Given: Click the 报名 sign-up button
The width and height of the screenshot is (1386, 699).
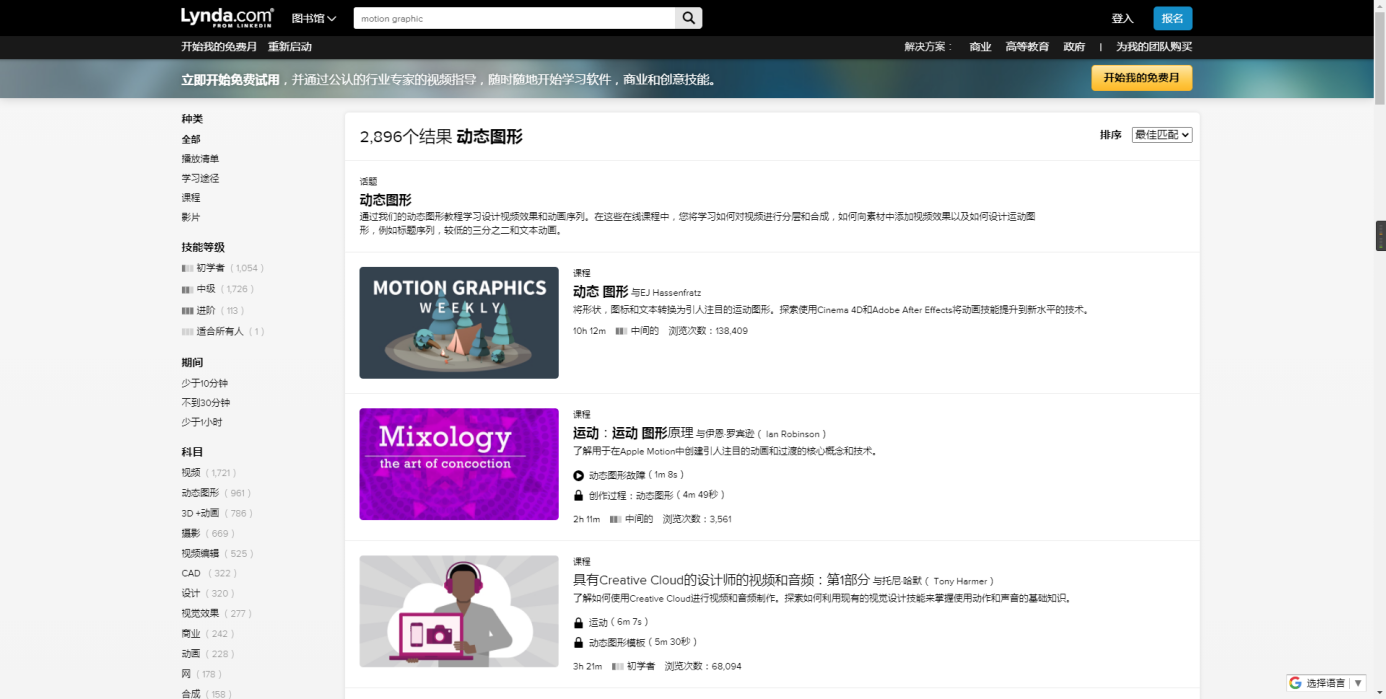Looking at the screenshot, I should (x=1172, y=18).
